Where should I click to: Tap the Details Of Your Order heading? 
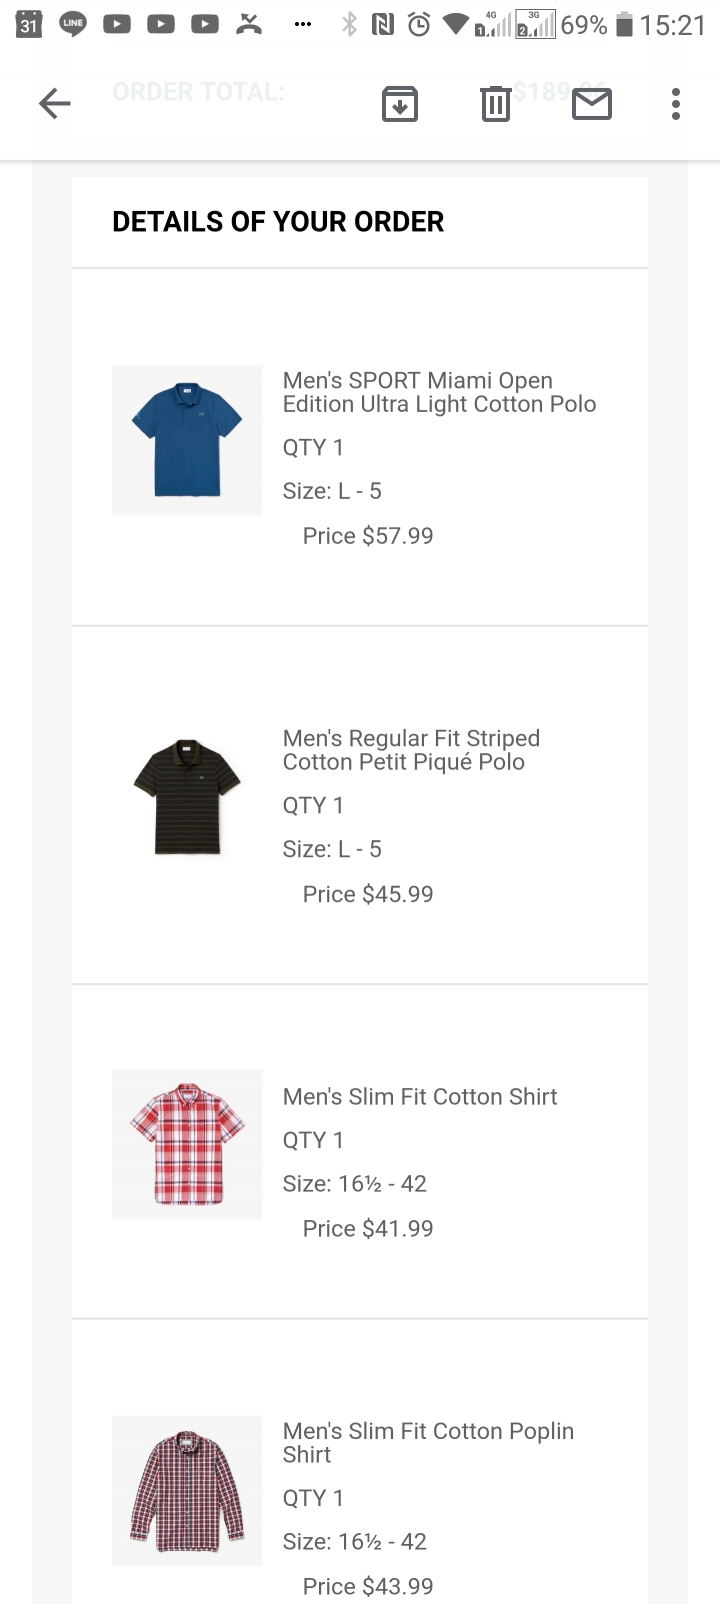tap(278, 222)
